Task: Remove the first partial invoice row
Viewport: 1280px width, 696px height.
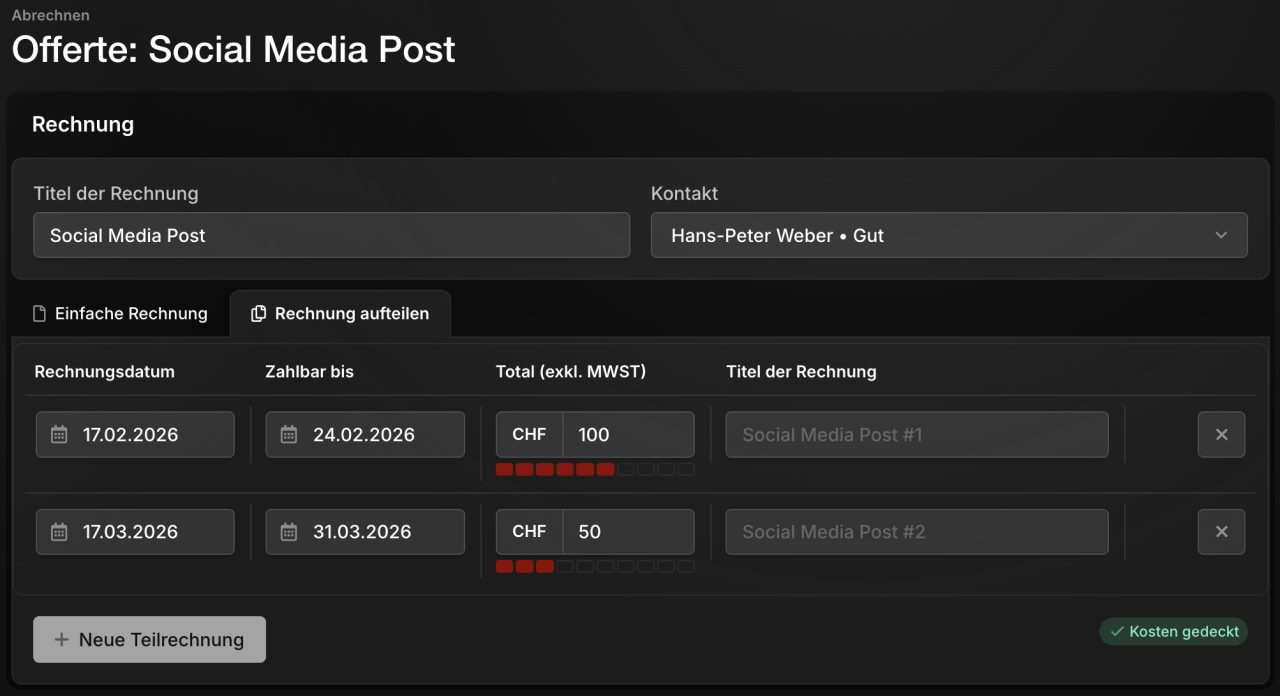Action: coord(1221,435)
